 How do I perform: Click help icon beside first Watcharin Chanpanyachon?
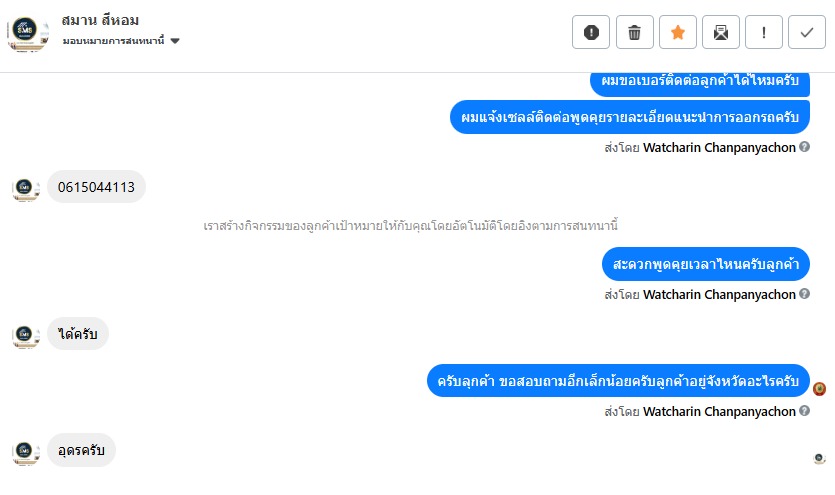click(805, 147)
